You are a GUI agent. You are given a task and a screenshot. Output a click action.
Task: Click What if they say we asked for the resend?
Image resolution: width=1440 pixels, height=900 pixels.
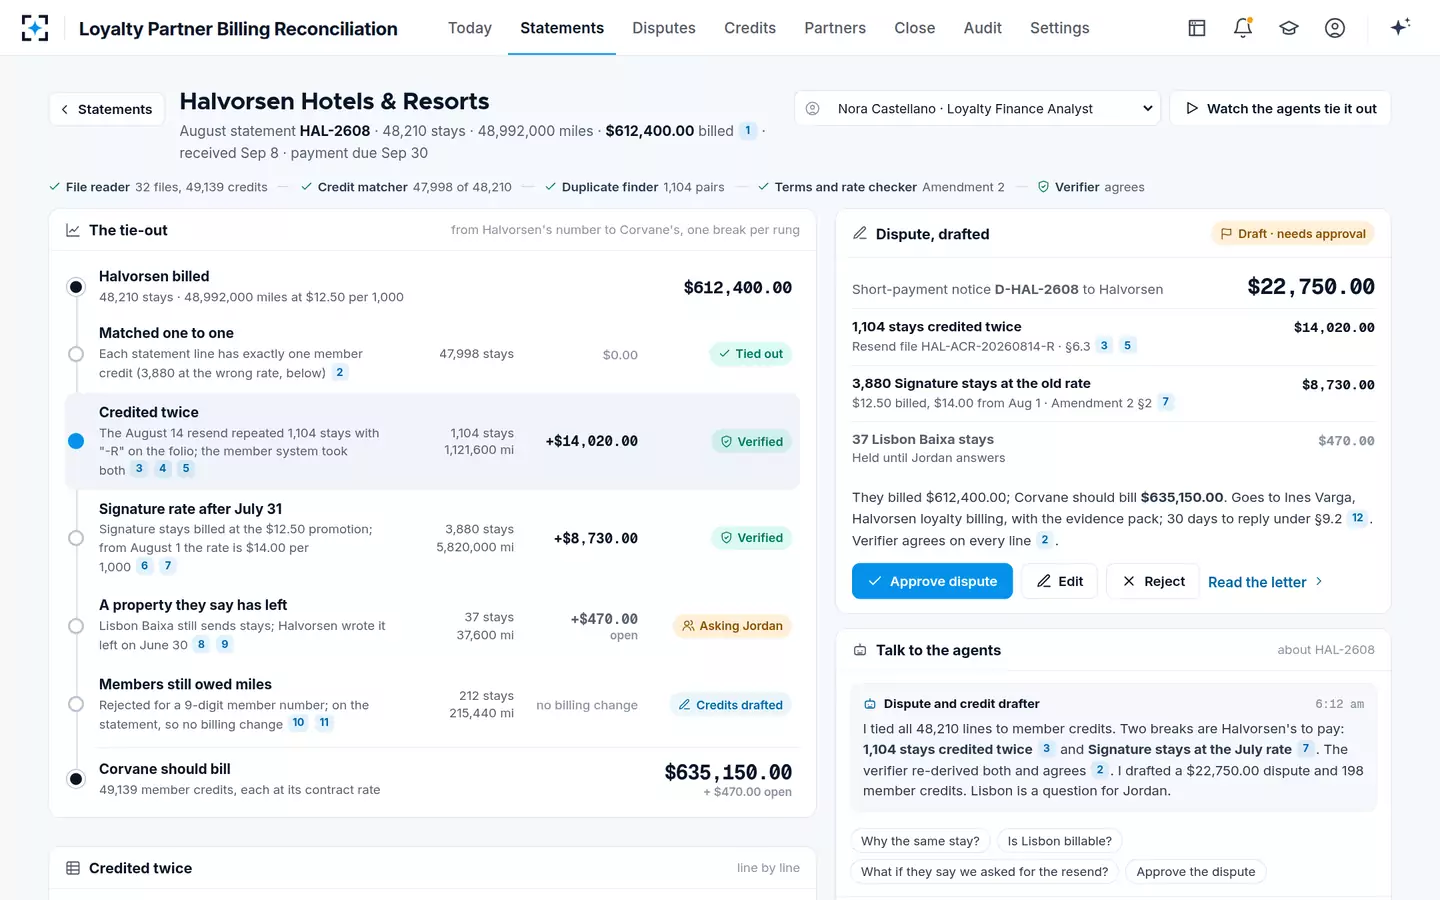click(x=984, y=872)
